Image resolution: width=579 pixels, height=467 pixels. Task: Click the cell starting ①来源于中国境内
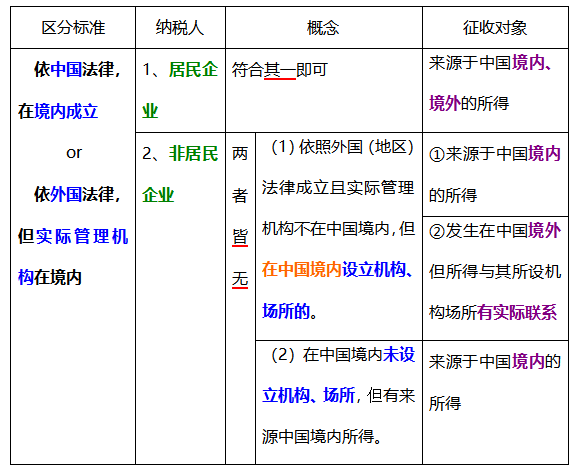pyautogui.click(x=495, y=174)
